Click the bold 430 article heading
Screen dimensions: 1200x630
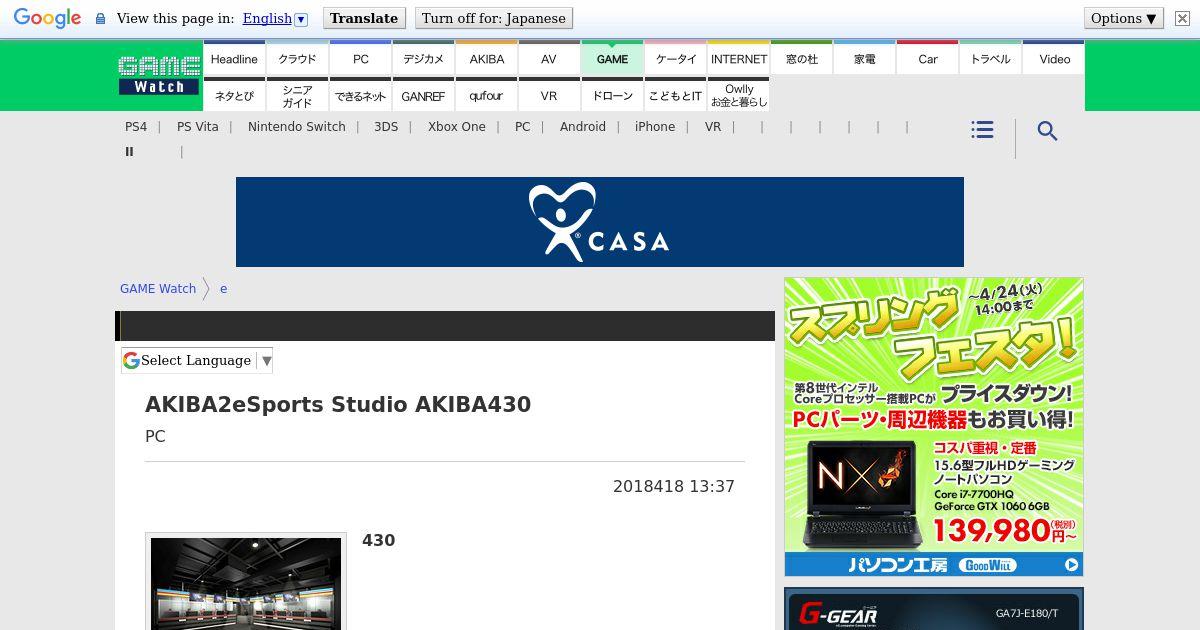pyautogui.click(x=378, y=541)
